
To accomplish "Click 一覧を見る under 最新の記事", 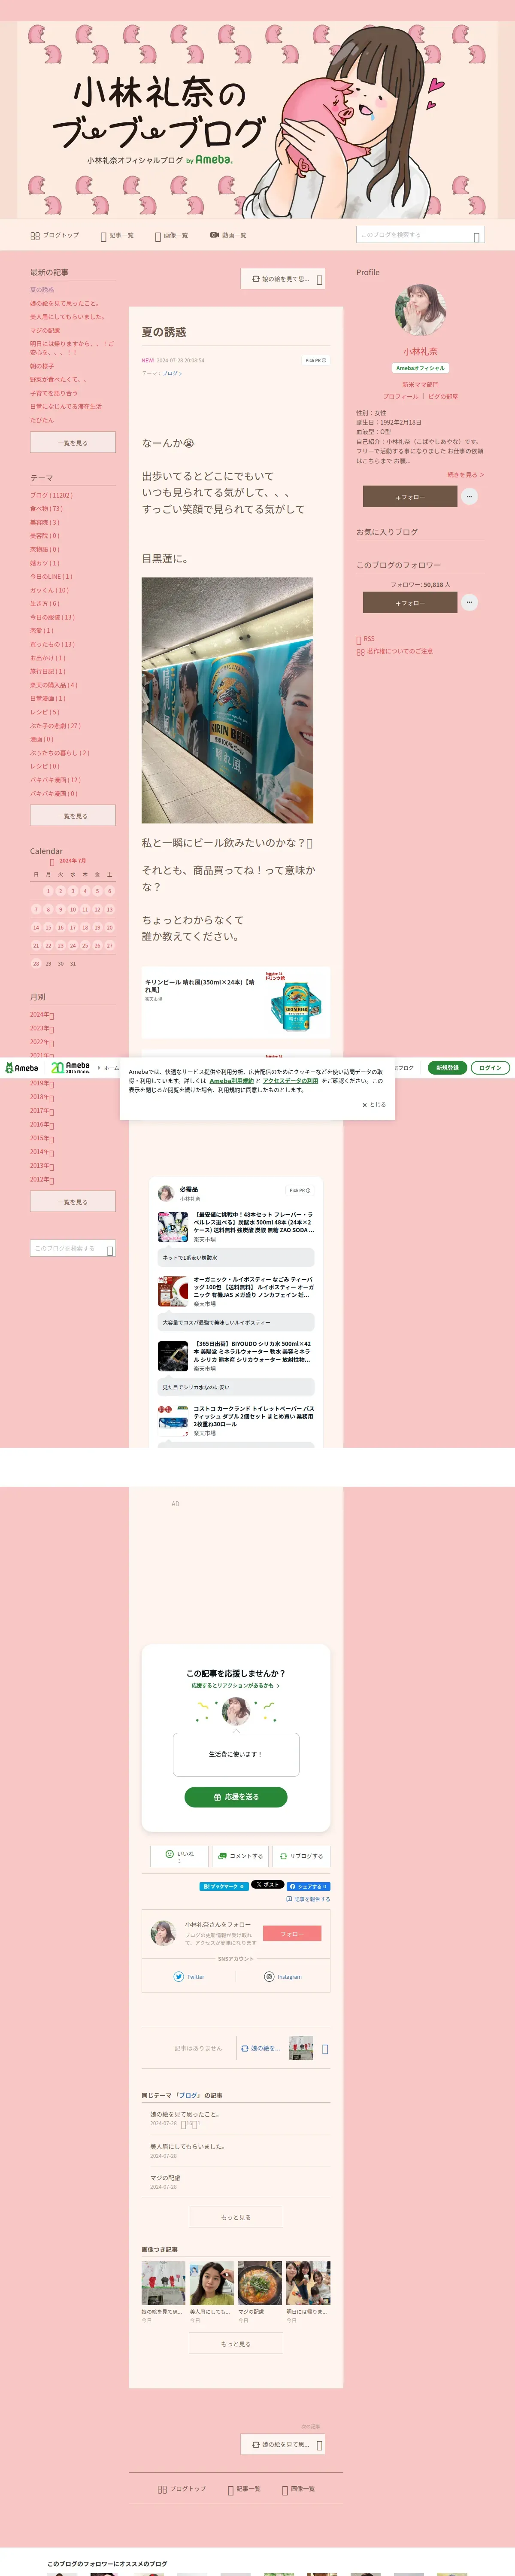I will click(73, 442).
